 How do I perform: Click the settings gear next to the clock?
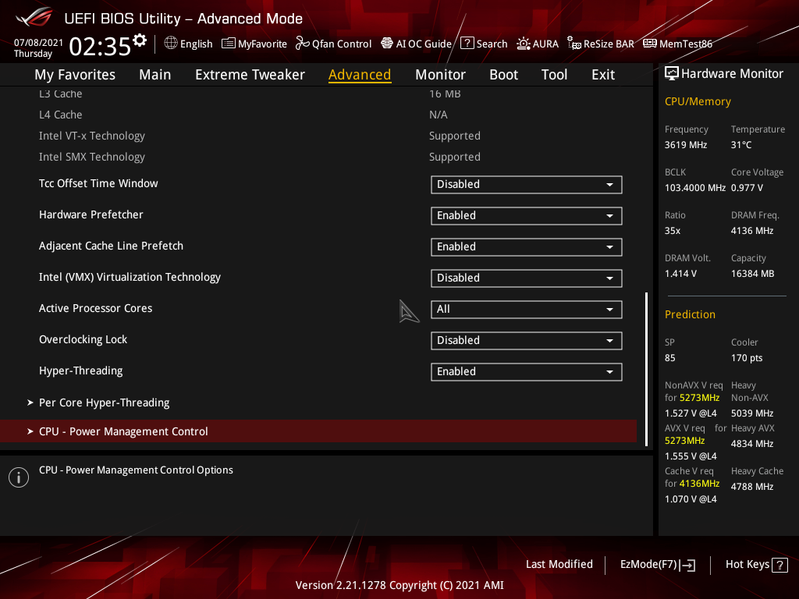pos(140,40)
